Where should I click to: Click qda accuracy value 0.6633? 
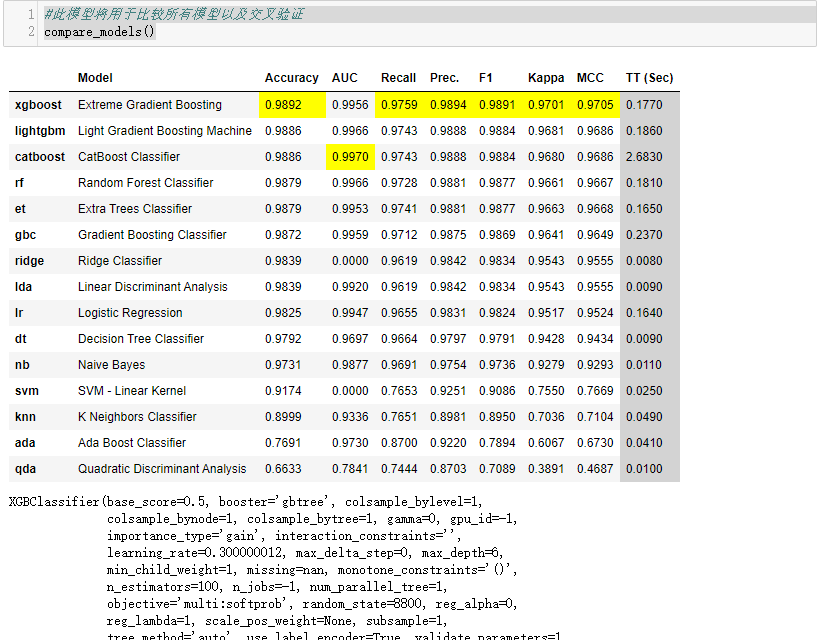(x=283, y=469)
